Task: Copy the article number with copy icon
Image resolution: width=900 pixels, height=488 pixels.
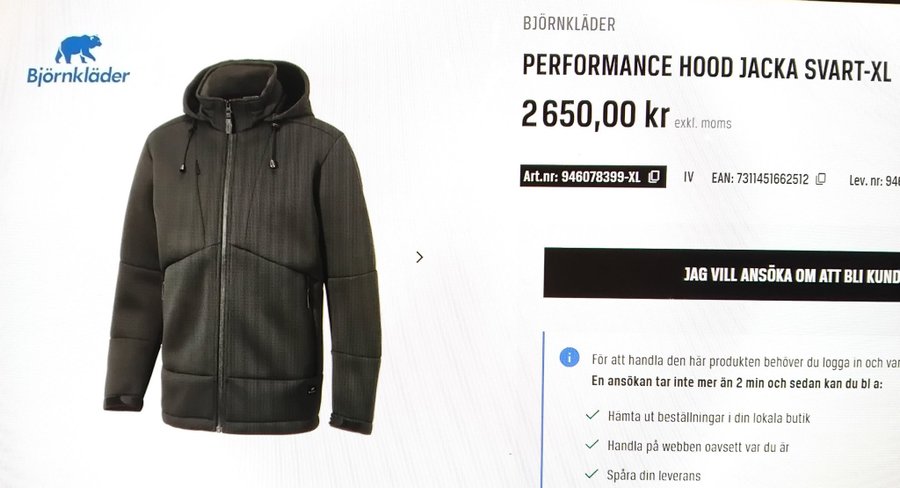Action: click(654, 177)
